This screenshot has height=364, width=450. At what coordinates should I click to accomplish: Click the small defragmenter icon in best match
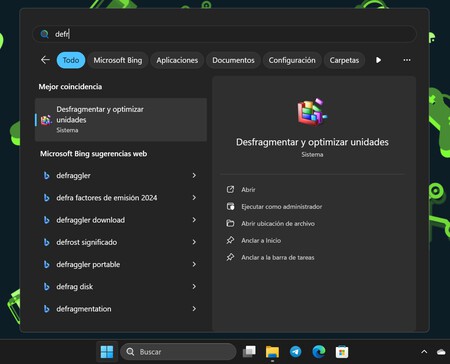pos(46,120)
